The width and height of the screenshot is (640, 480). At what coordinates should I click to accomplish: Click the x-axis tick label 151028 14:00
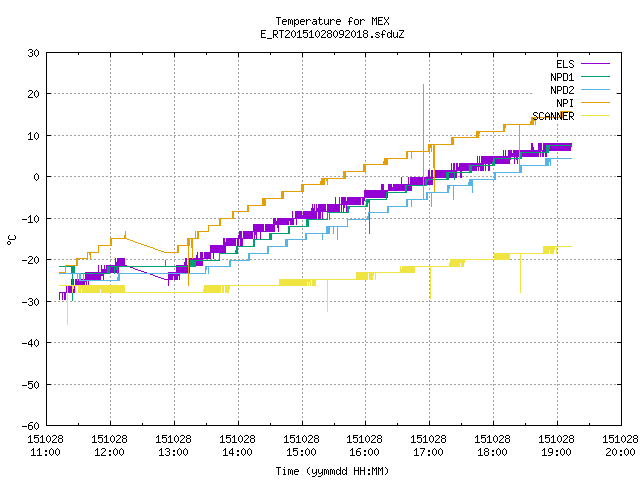click(x=238, y=446)
